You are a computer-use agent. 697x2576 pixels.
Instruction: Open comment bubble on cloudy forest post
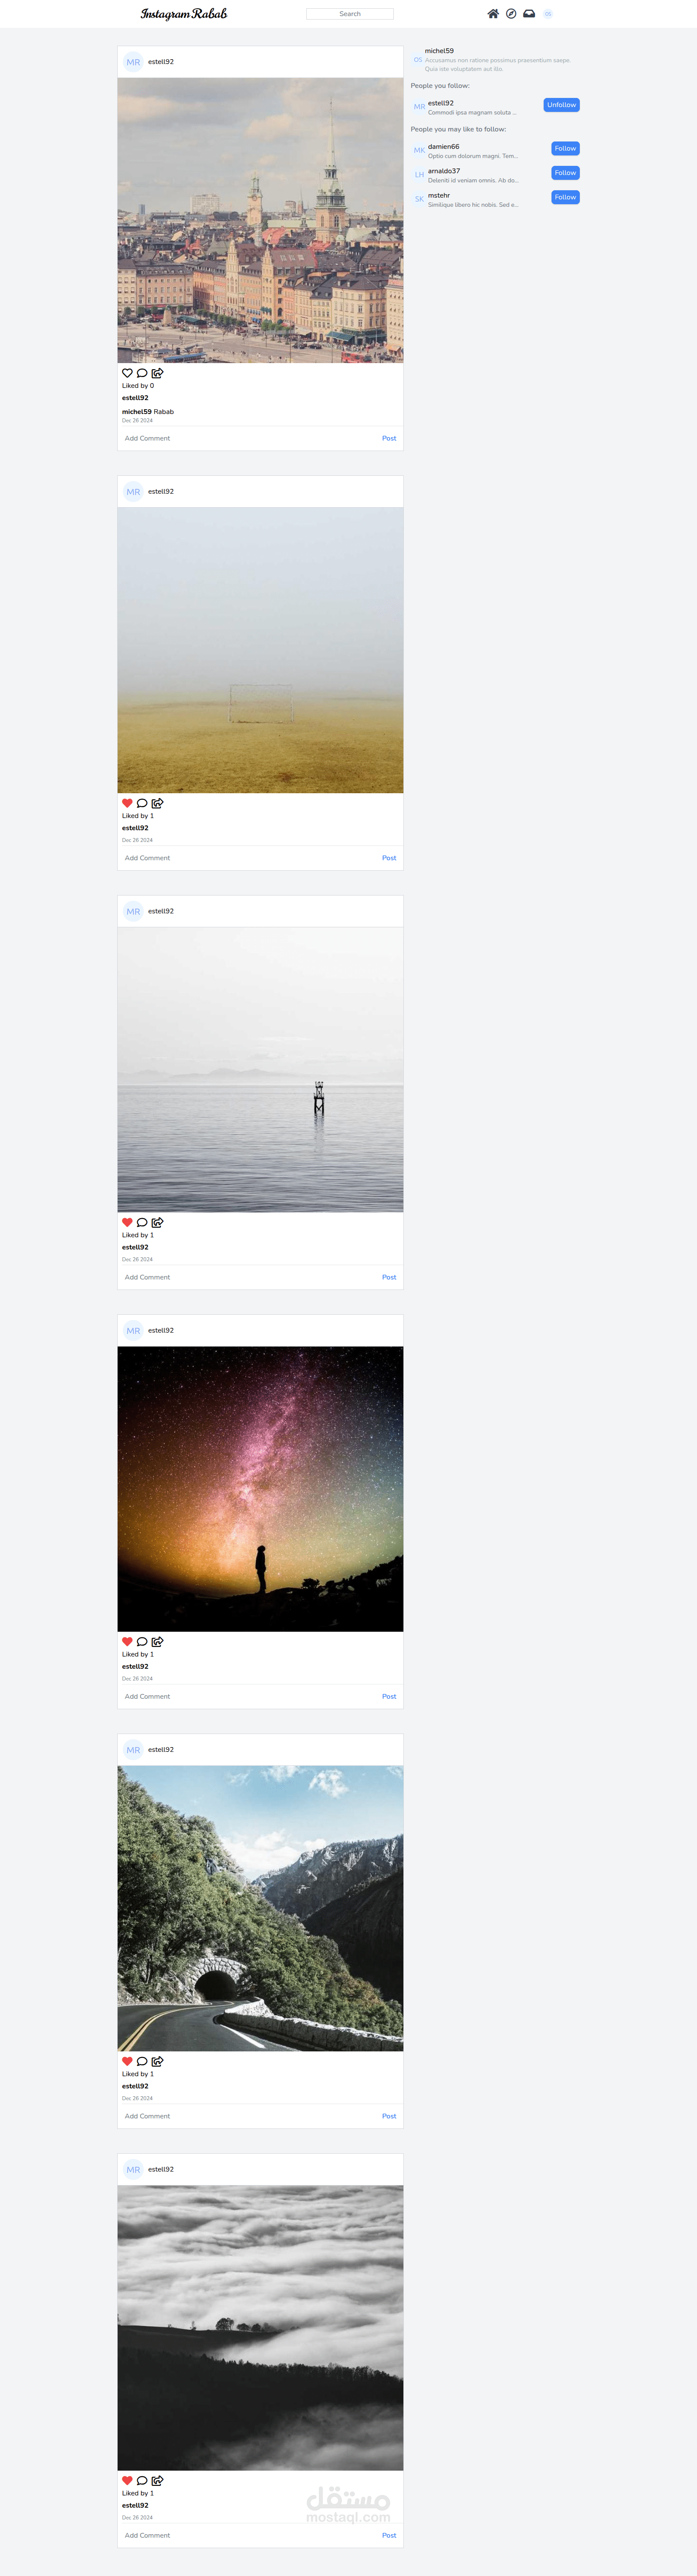tap(142, 2480)
